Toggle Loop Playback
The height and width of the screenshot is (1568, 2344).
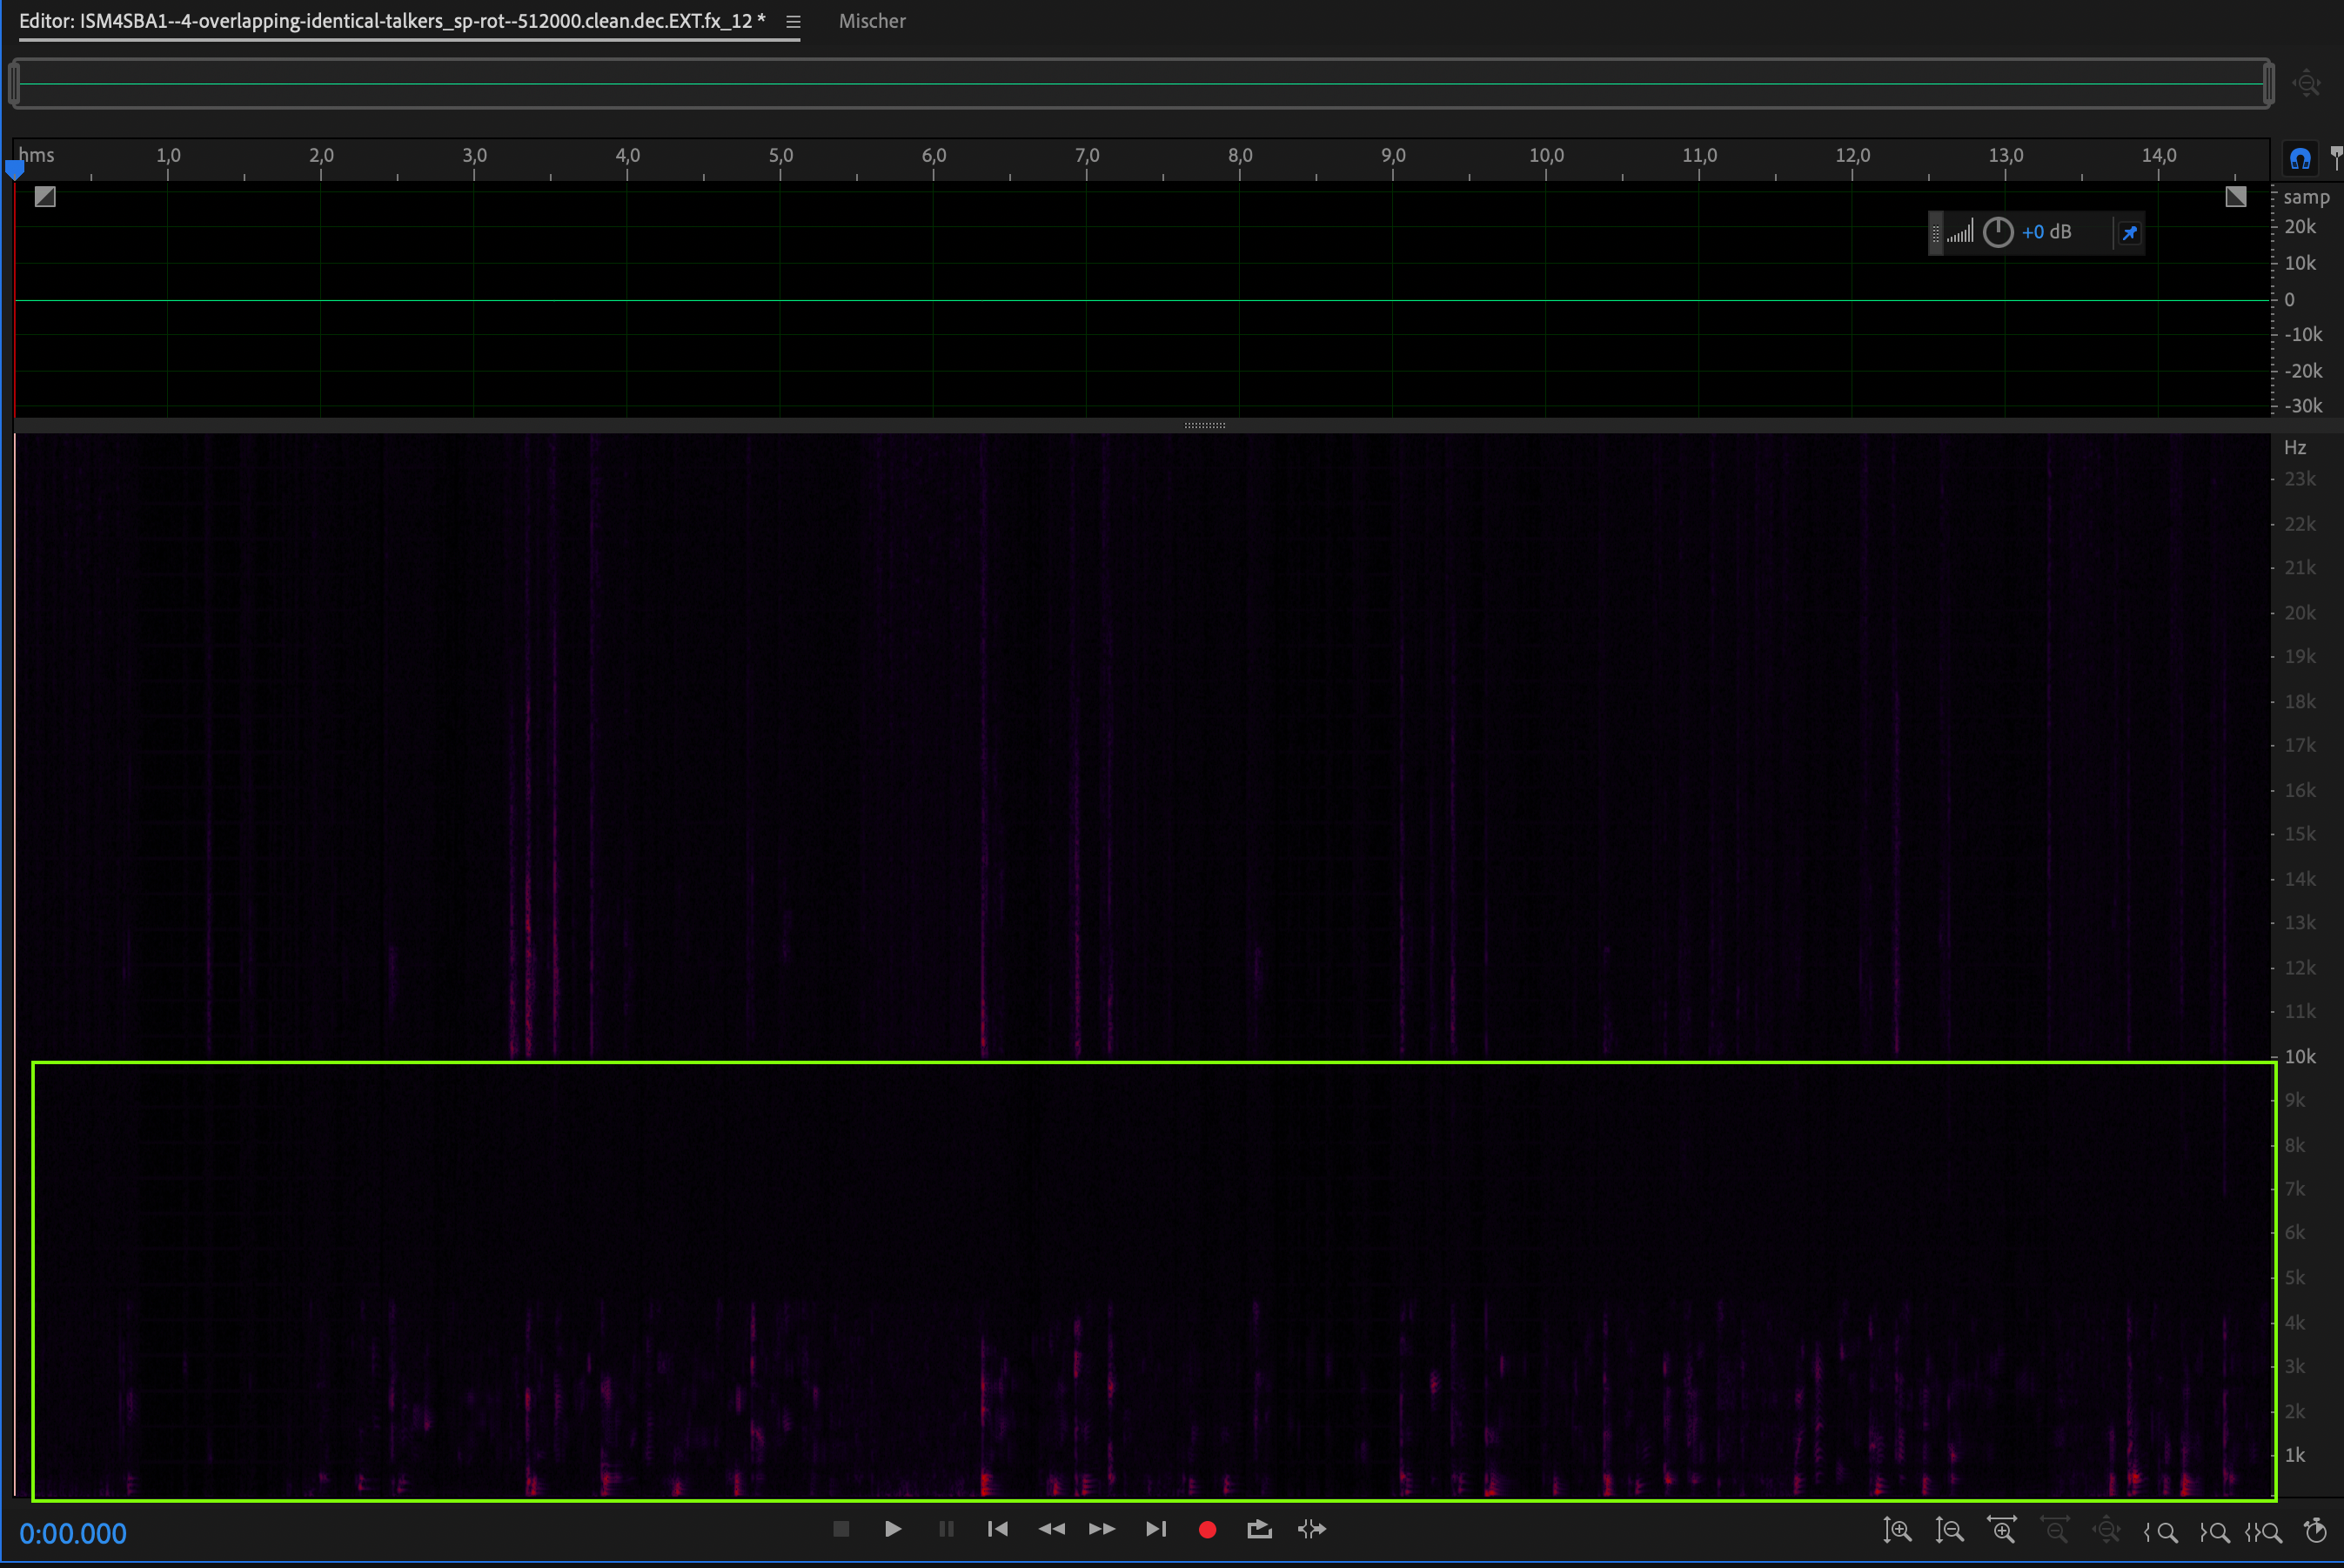(x=1259, y=1529)
